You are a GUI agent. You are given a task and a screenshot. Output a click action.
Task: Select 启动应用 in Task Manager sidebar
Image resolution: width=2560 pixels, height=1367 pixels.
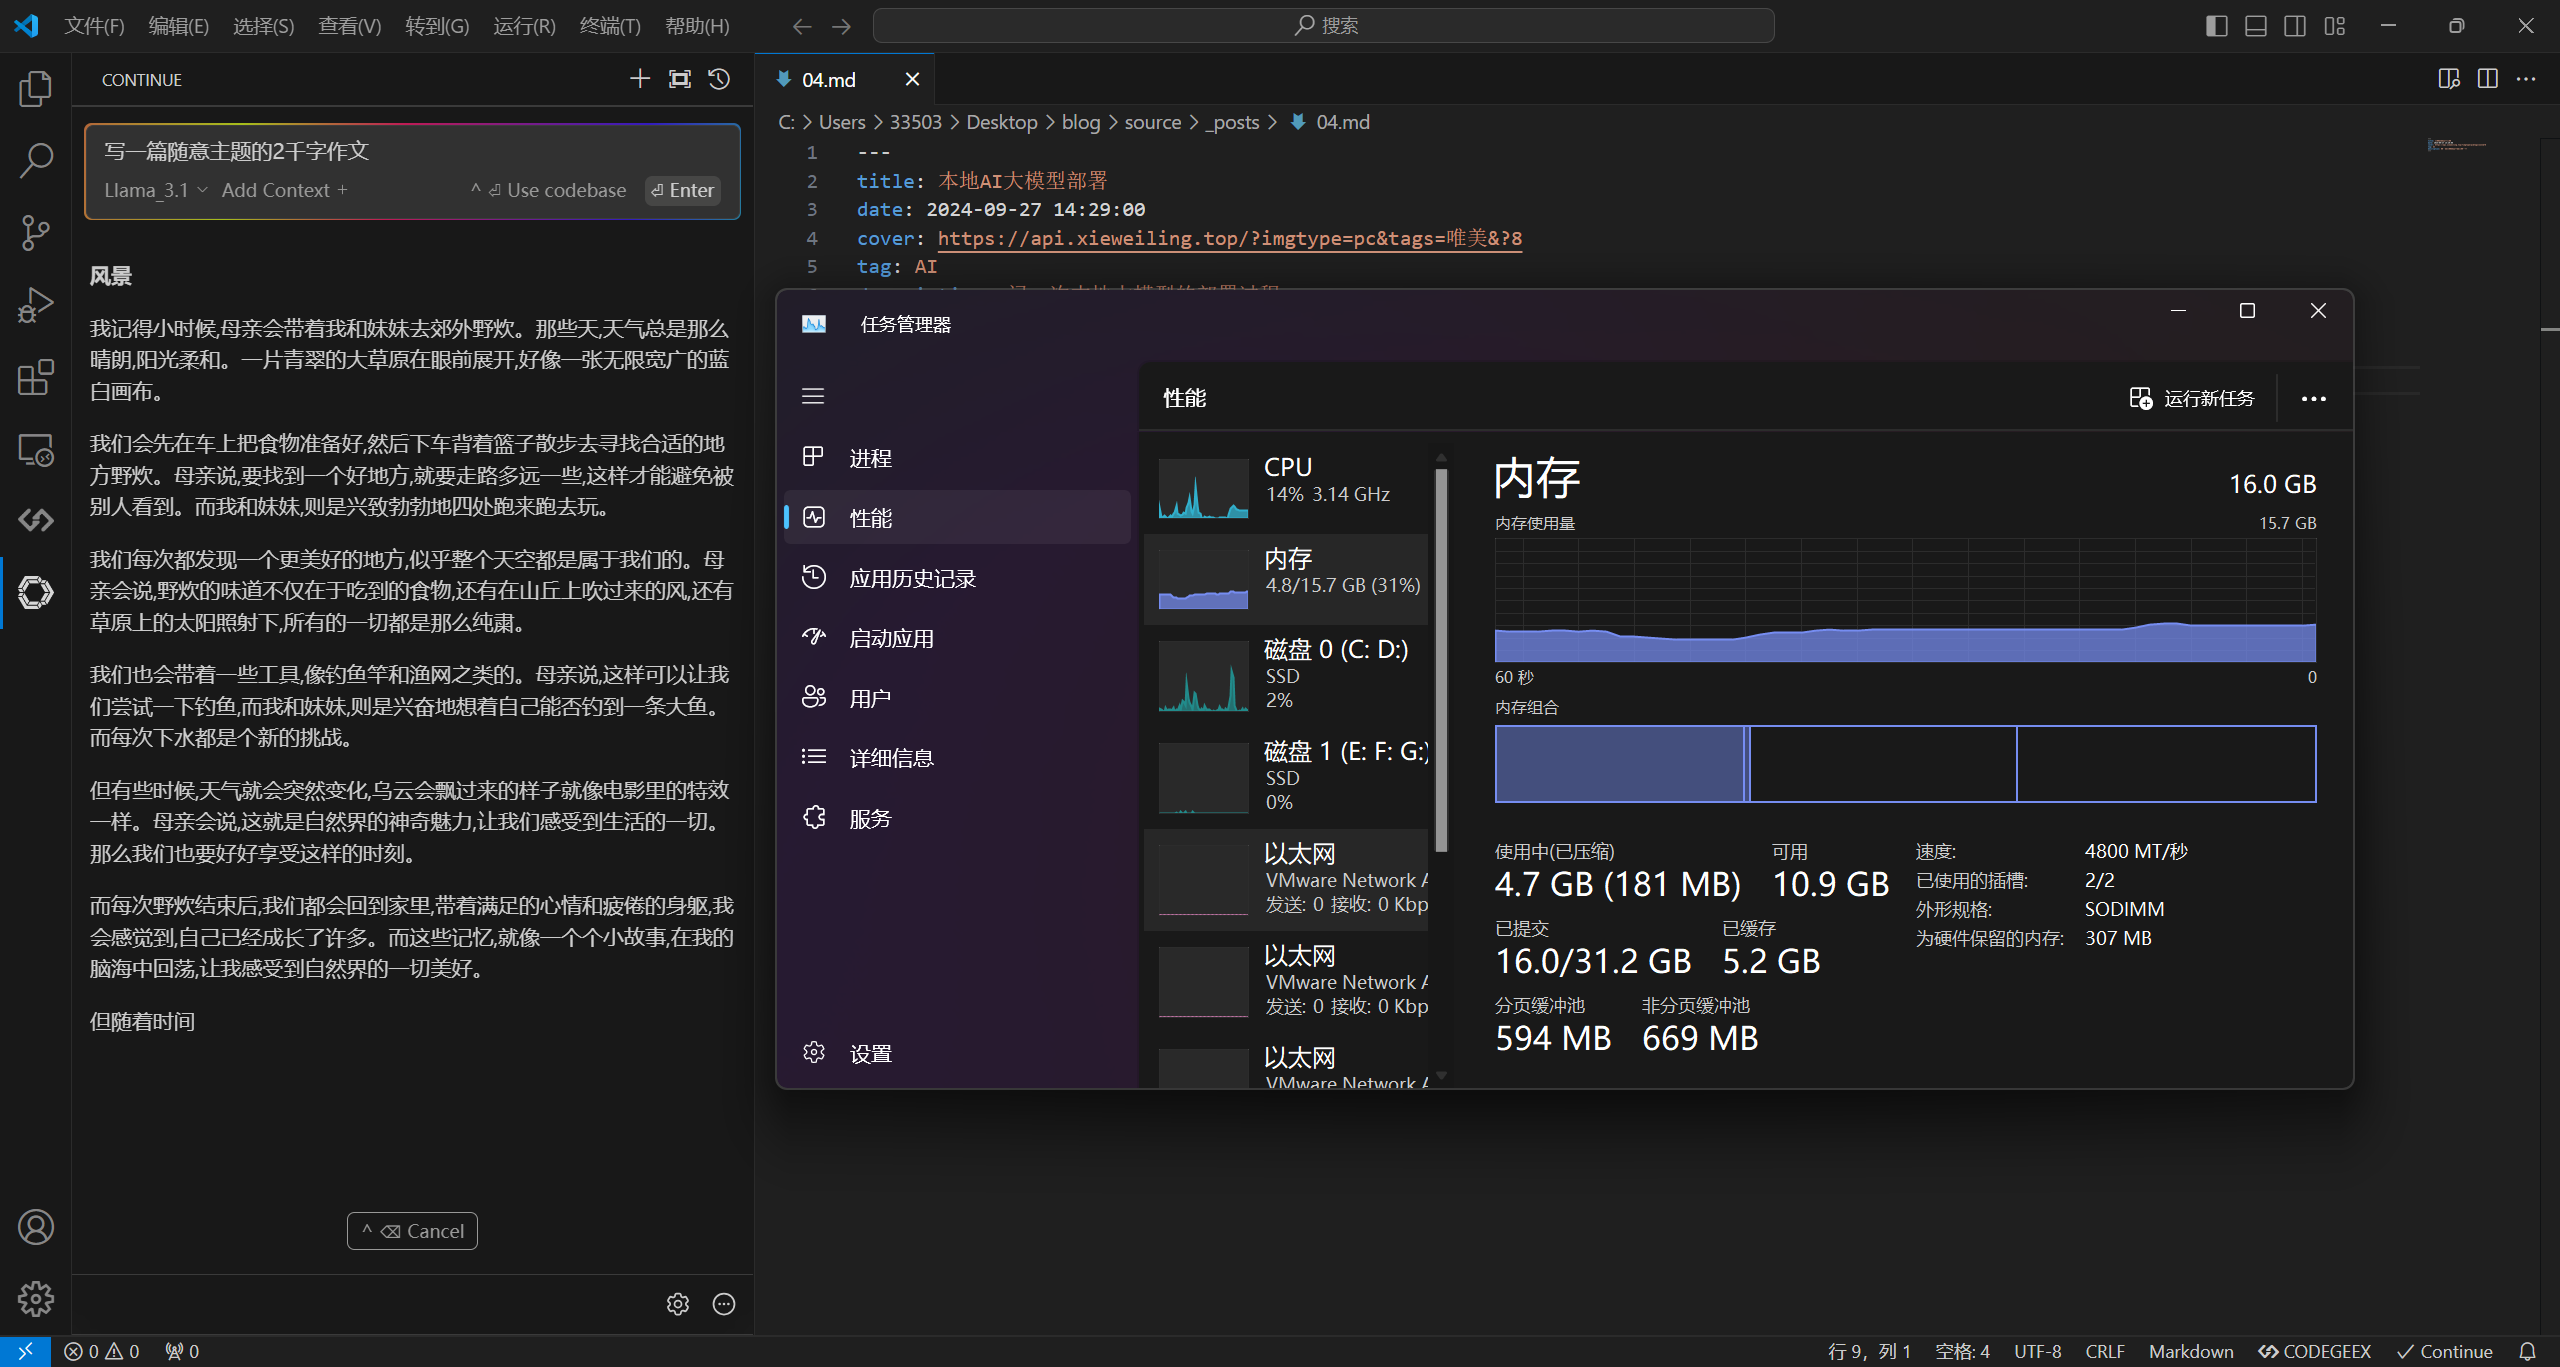click(891, 638)
